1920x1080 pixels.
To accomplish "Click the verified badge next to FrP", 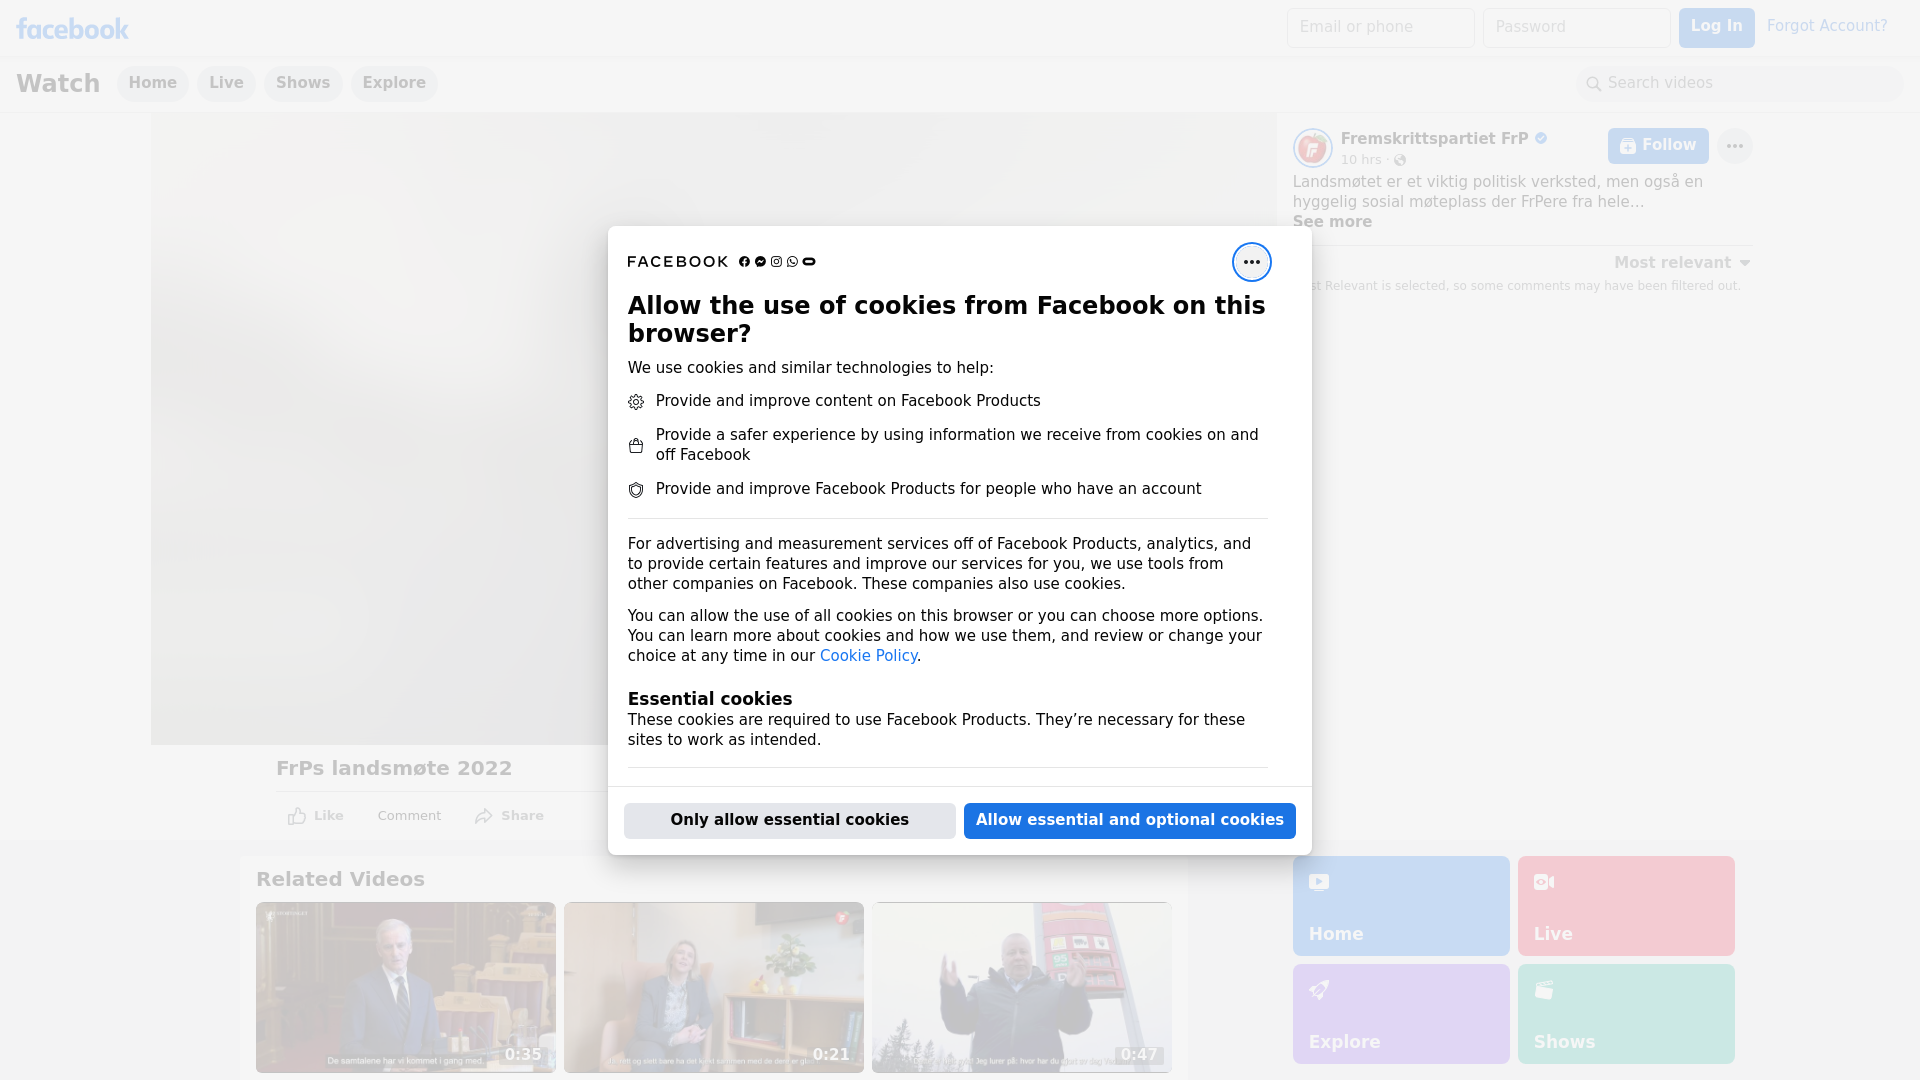I will pyautogui.click(x=1541, y=139).
